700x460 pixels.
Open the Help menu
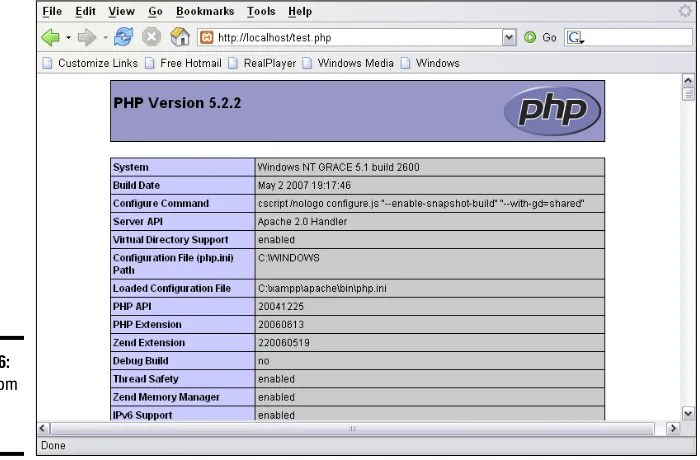click(300, 11)
